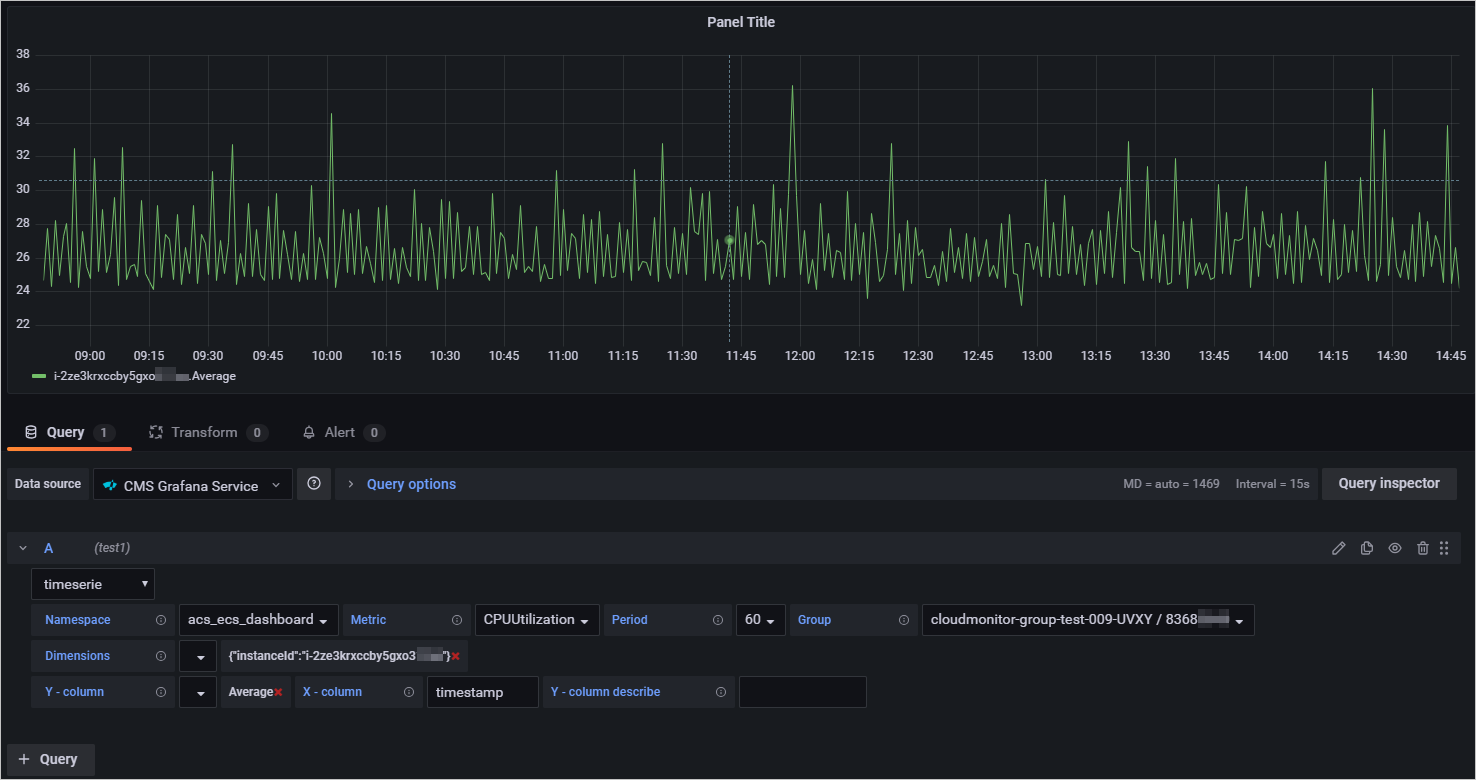Viewport: 1476px width, 780px height.
Task: Open the Metric dropdown showing CPUUtilization
Action: coord(536,619)
